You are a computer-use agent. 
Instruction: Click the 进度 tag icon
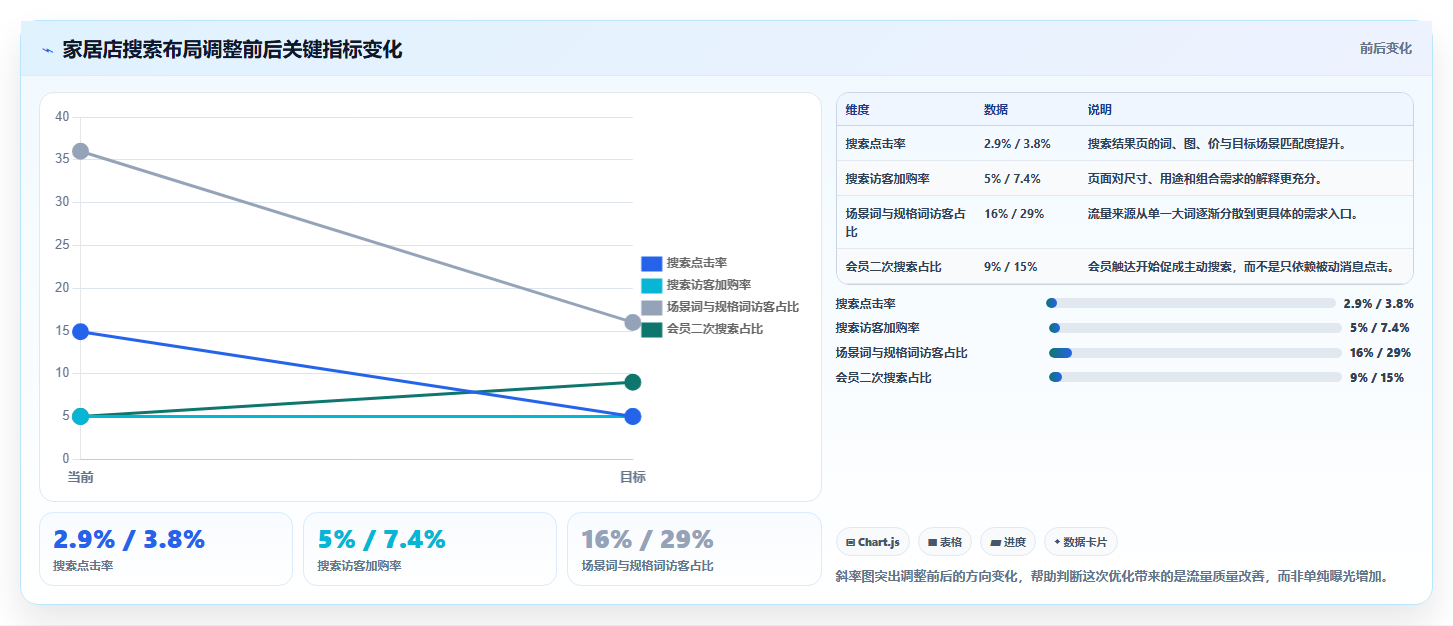(x=995, y=542)
